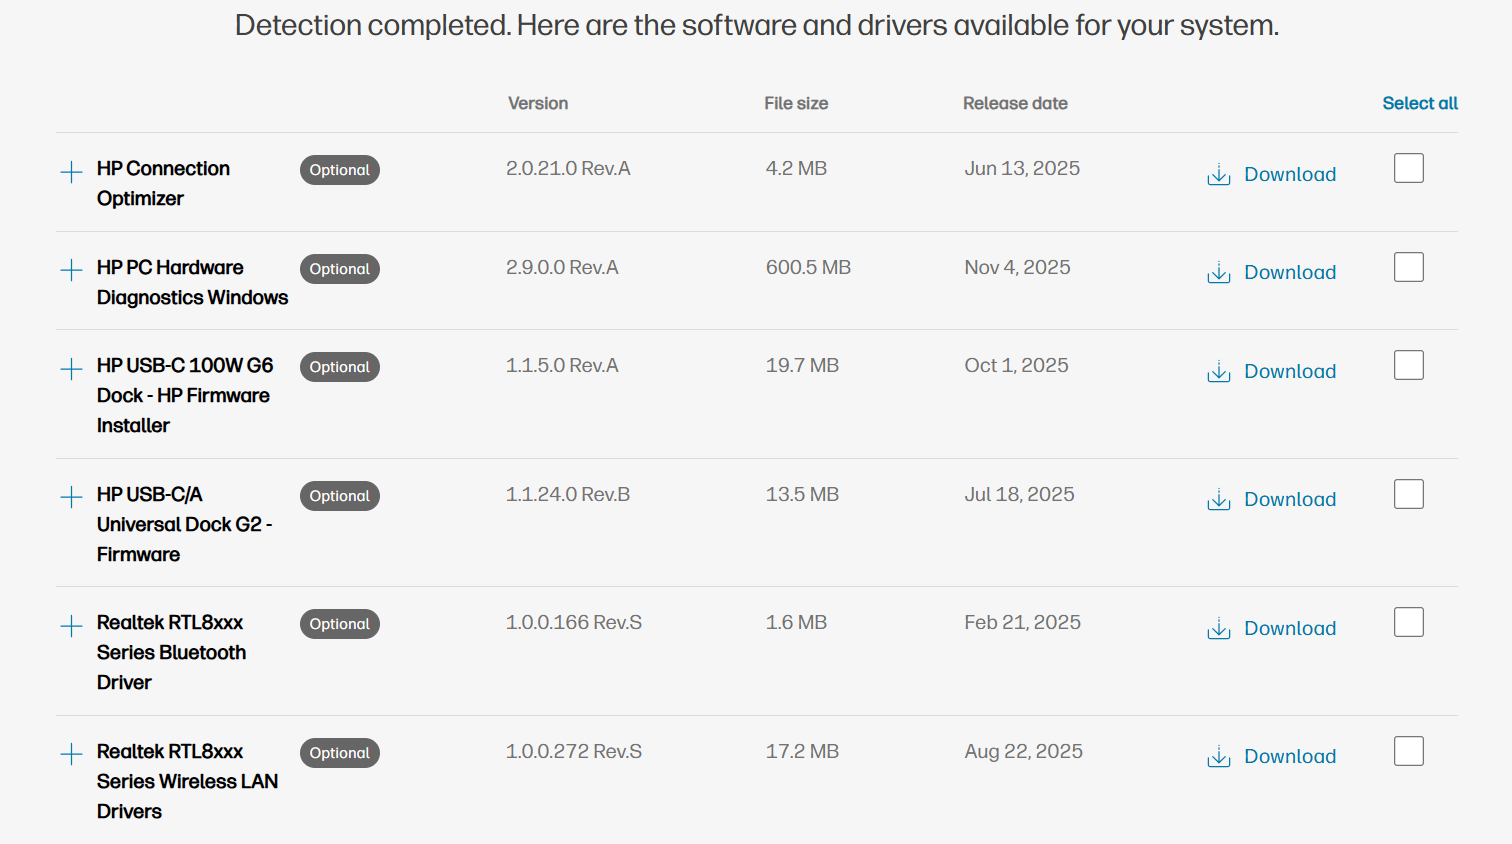Click the HP Connection Optimizer name
Viewport: 1512px width, 844px height.
click(x=163, y=184)
